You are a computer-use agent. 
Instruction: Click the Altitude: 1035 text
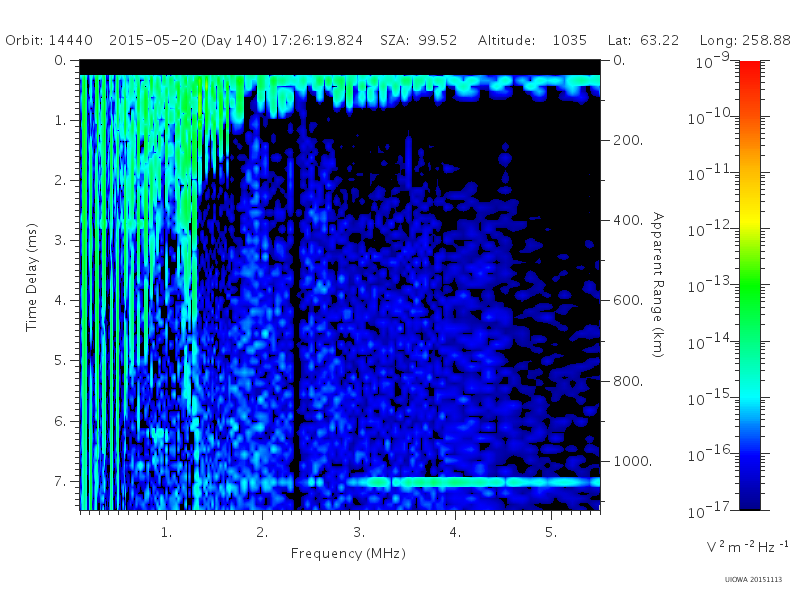click(x=532, y=40)
